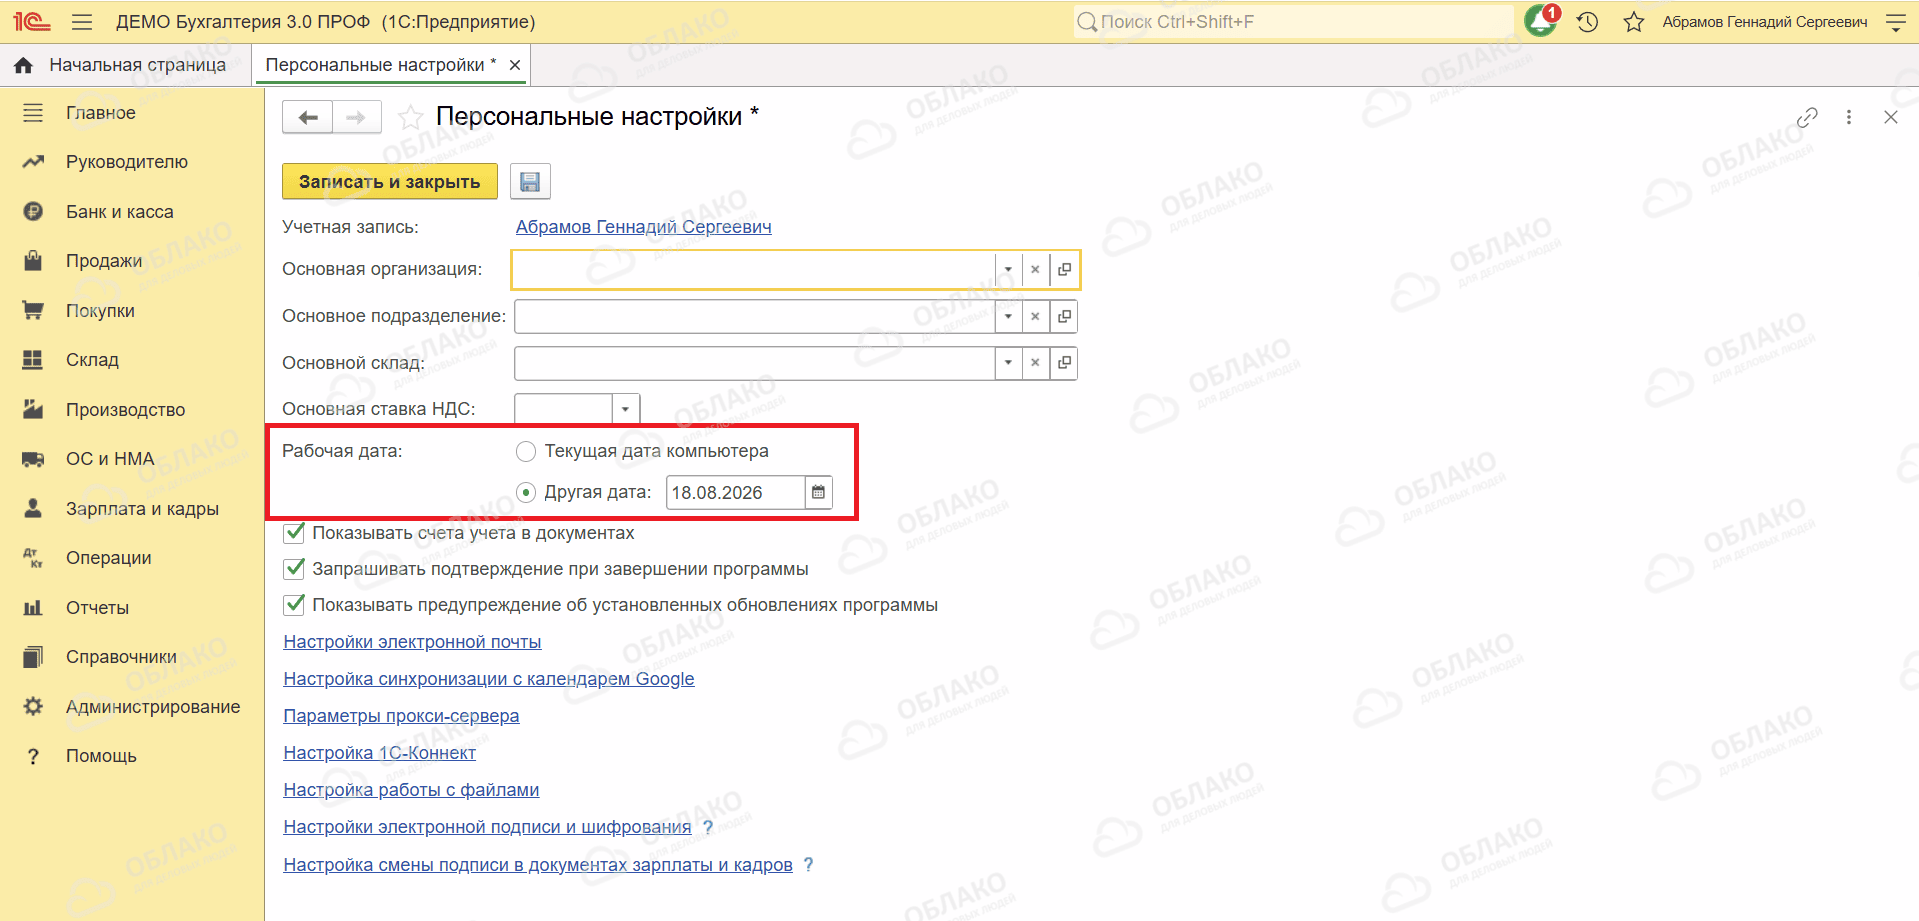Navigate back with the left arrow
1919x921 pixels.
308,117
